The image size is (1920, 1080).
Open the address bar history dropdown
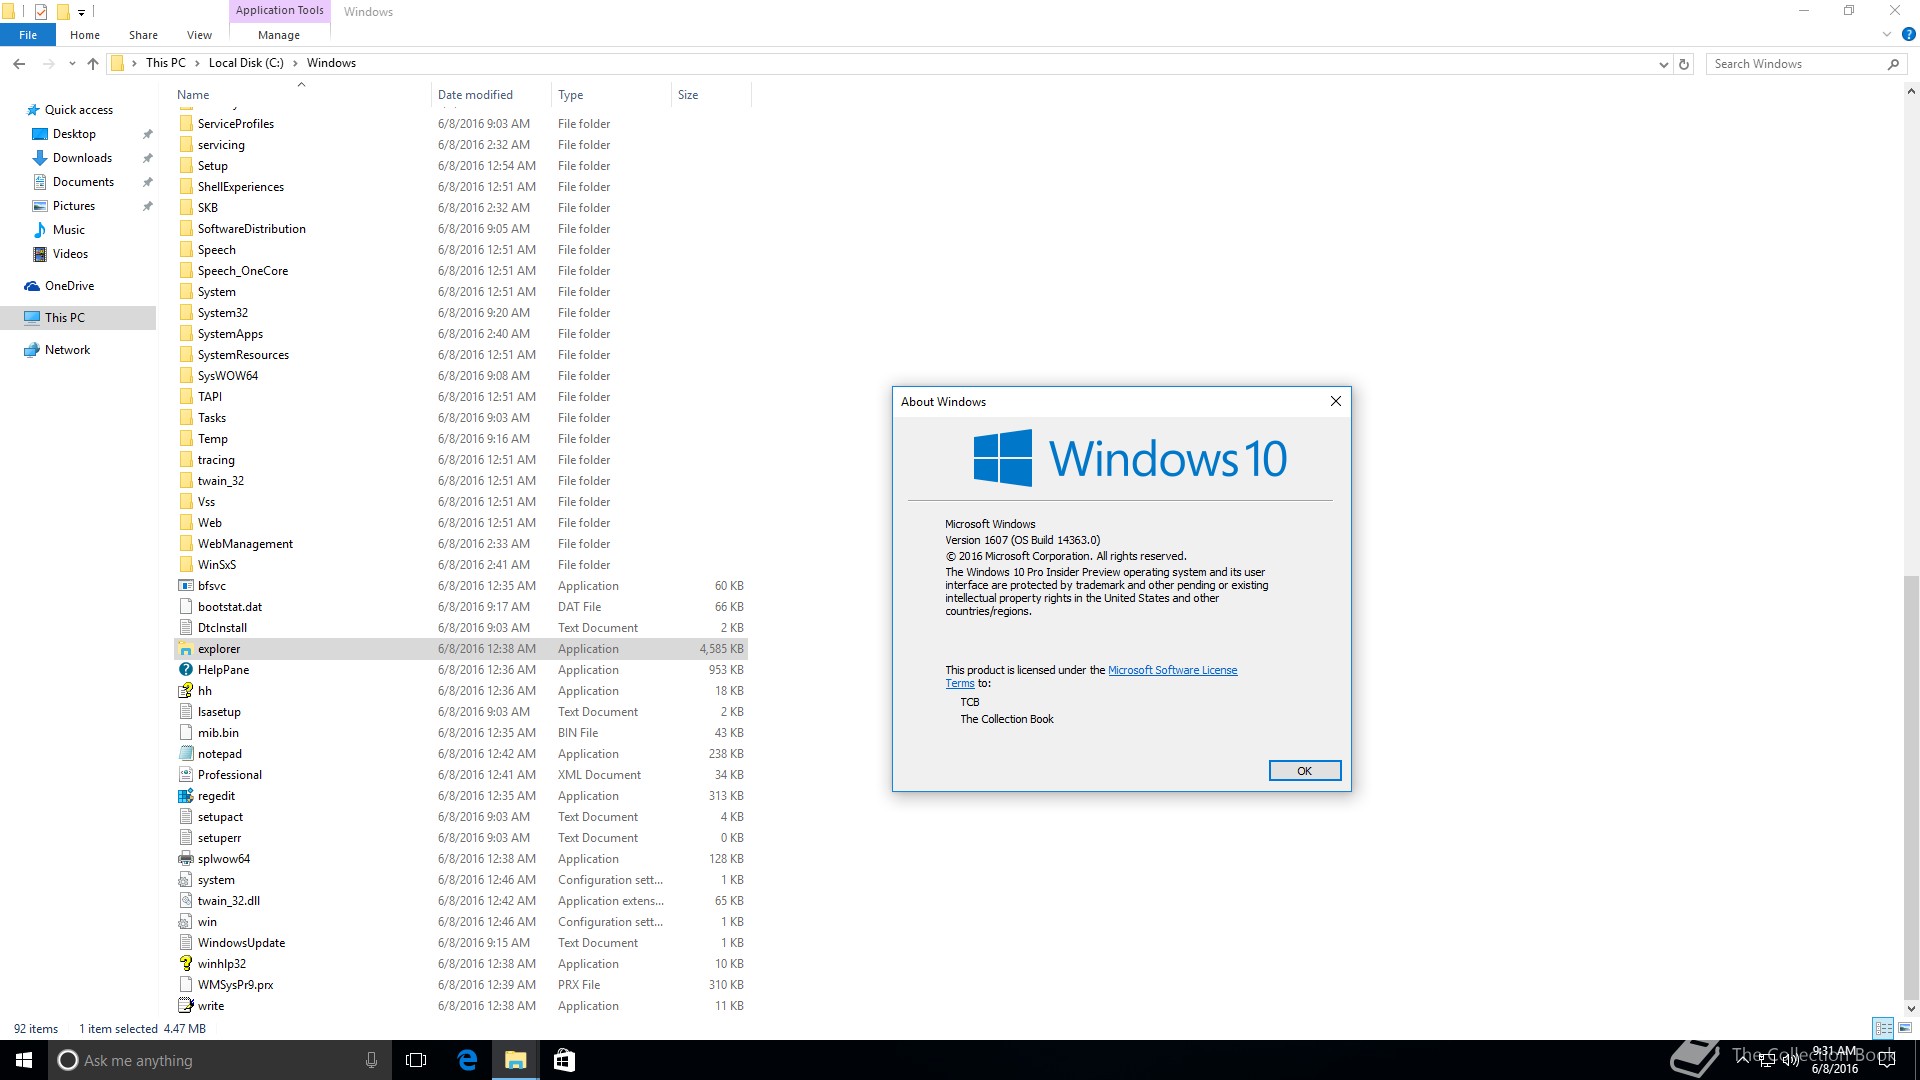pos(1663,64)
